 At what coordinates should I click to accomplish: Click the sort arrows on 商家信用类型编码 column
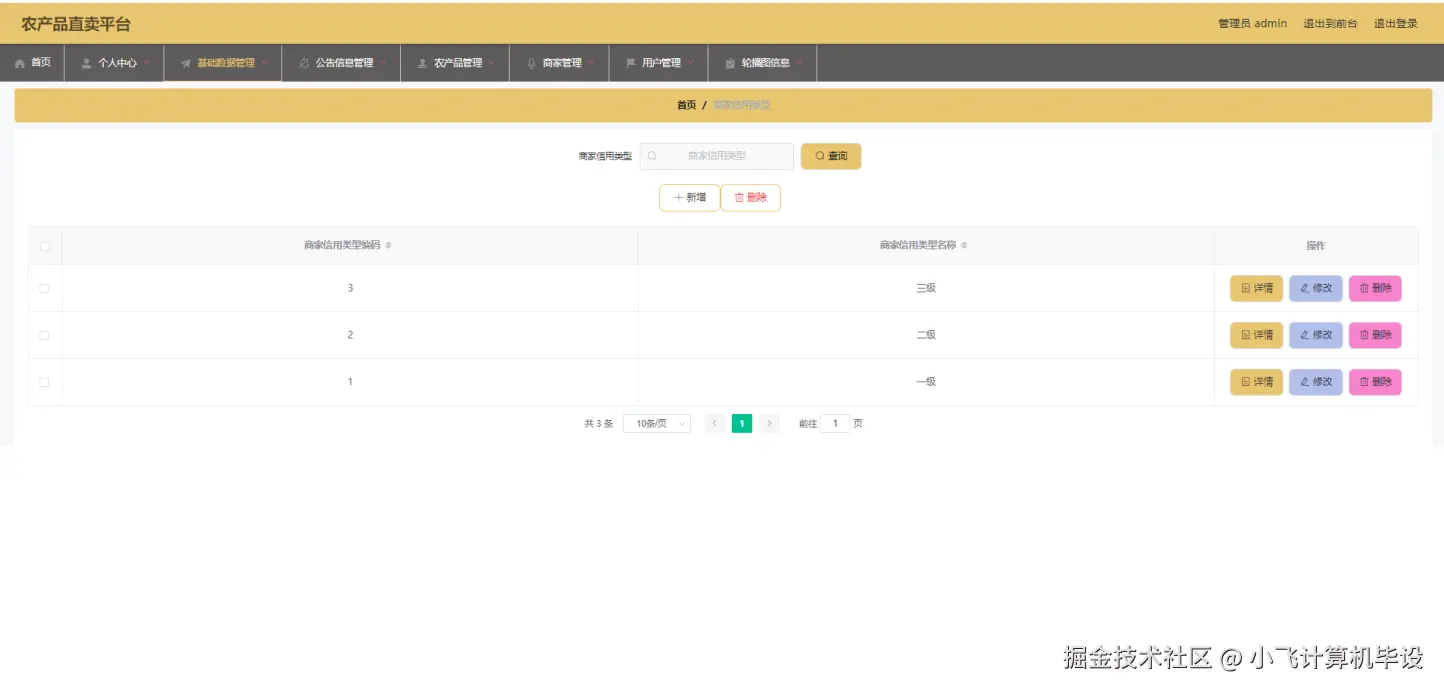388,246
